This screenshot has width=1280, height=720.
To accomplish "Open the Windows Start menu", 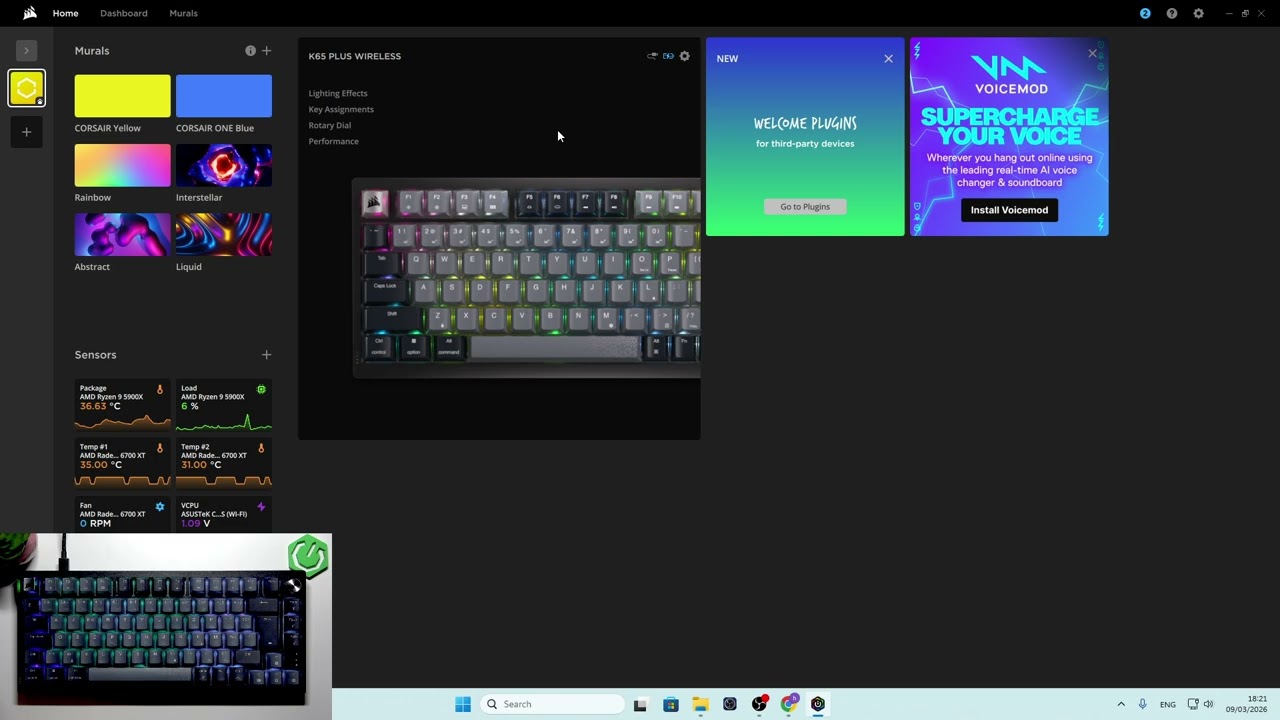I will click(x=462, y=704).
